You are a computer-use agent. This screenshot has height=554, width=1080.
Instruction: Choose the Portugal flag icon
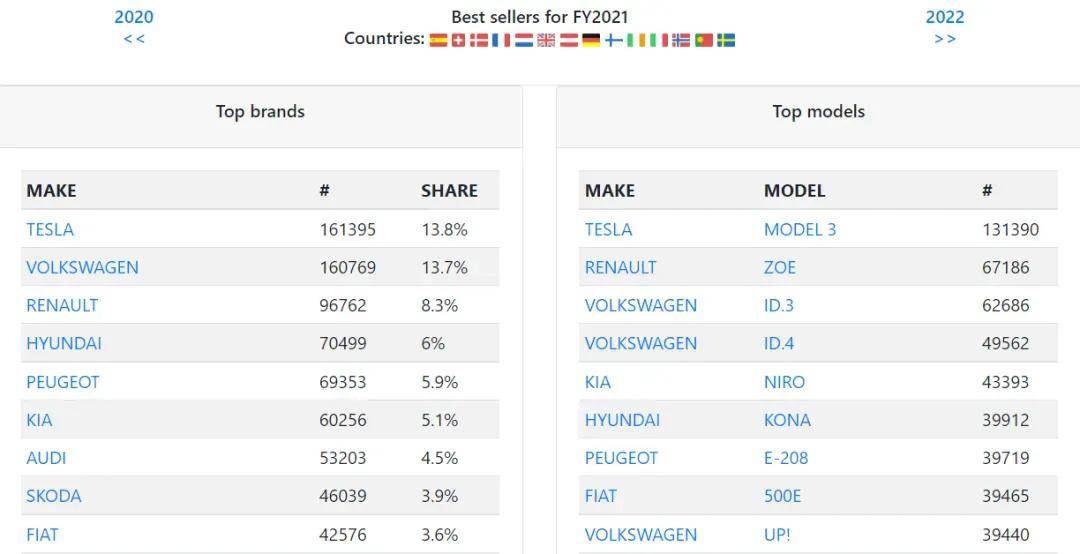(704, 40)
